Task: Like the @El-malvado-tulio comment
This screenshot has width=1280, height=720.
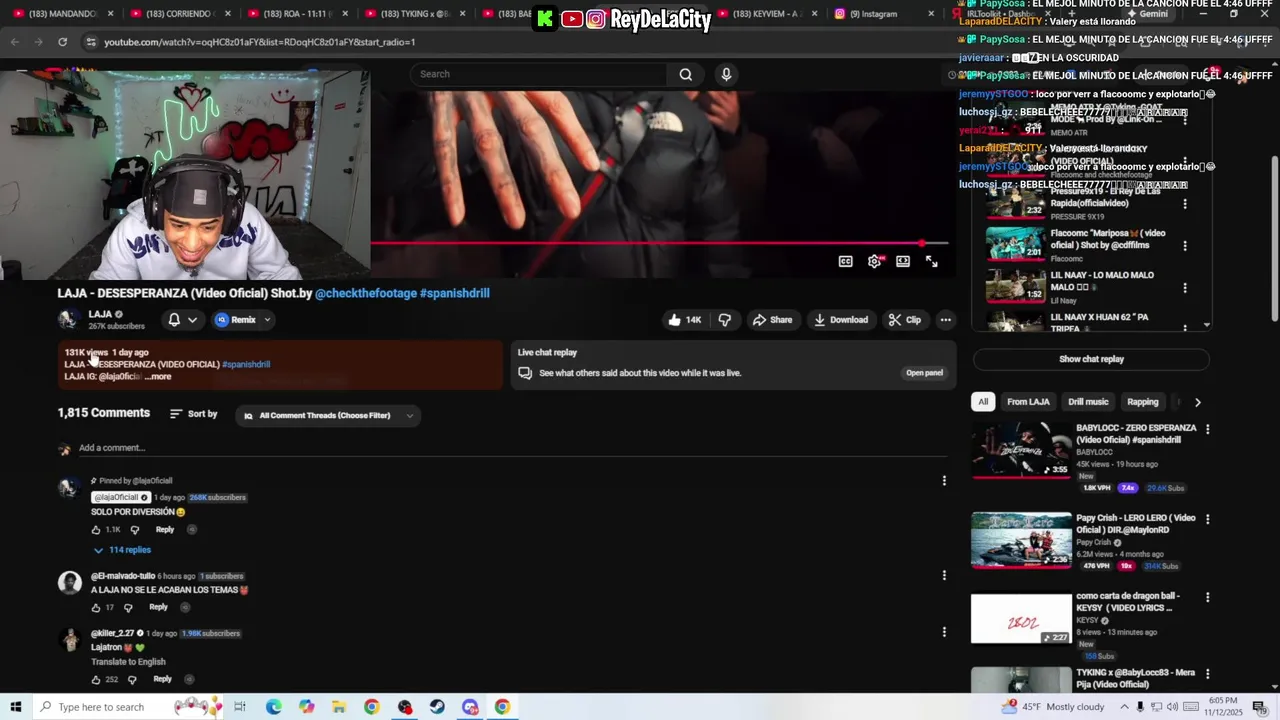Action: tap(96, 607)
